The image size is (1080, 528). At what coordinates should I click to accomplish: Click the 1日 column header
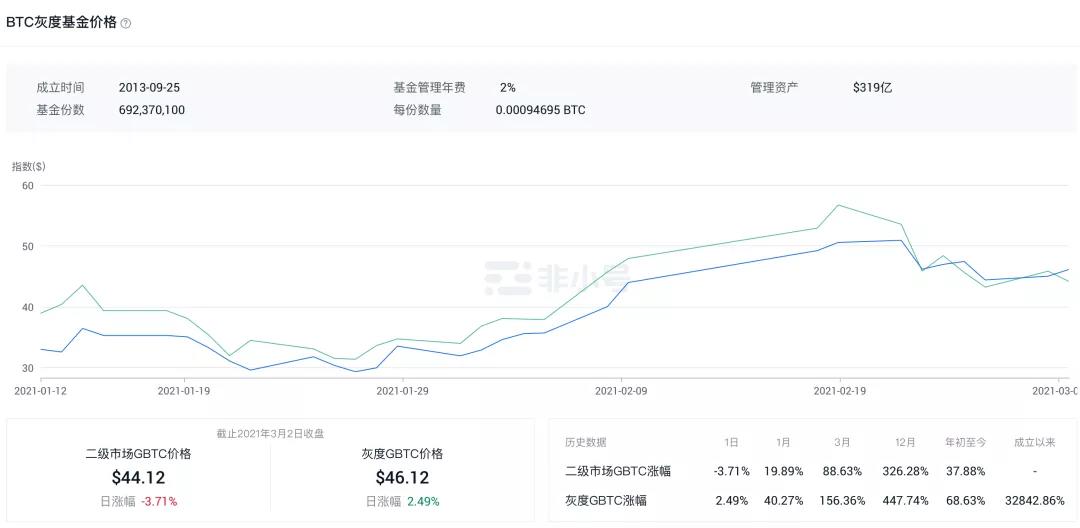click(x=731, y=443)
